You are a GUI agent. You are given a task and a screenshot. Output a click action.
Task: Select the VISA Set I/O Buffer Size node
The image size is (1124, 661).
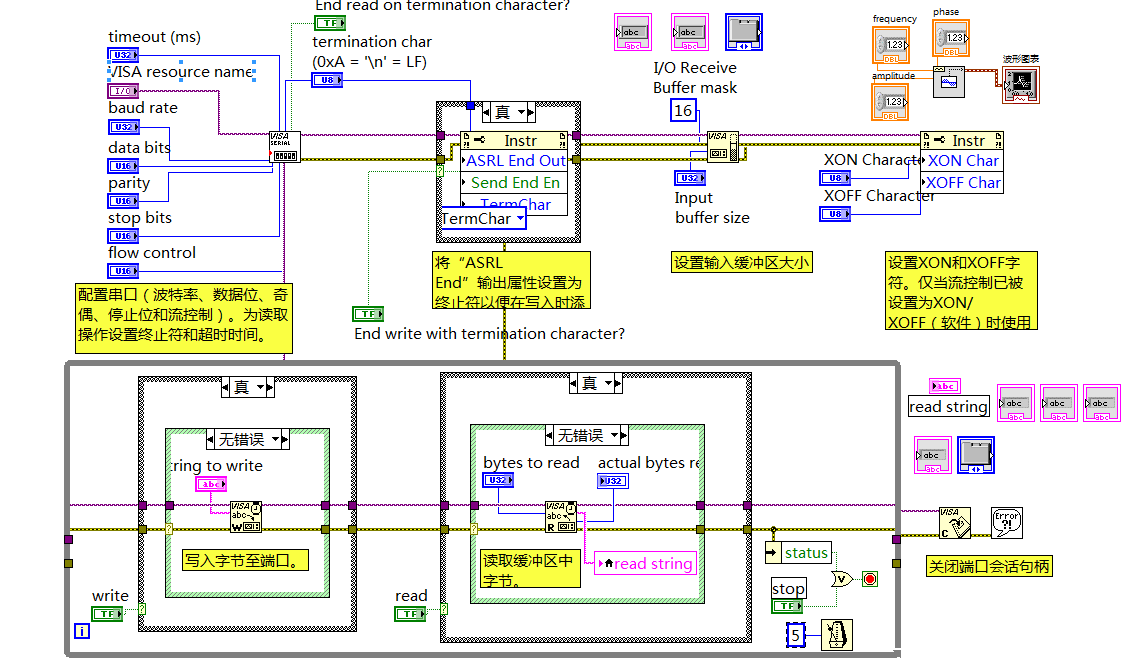click(722, 146)
